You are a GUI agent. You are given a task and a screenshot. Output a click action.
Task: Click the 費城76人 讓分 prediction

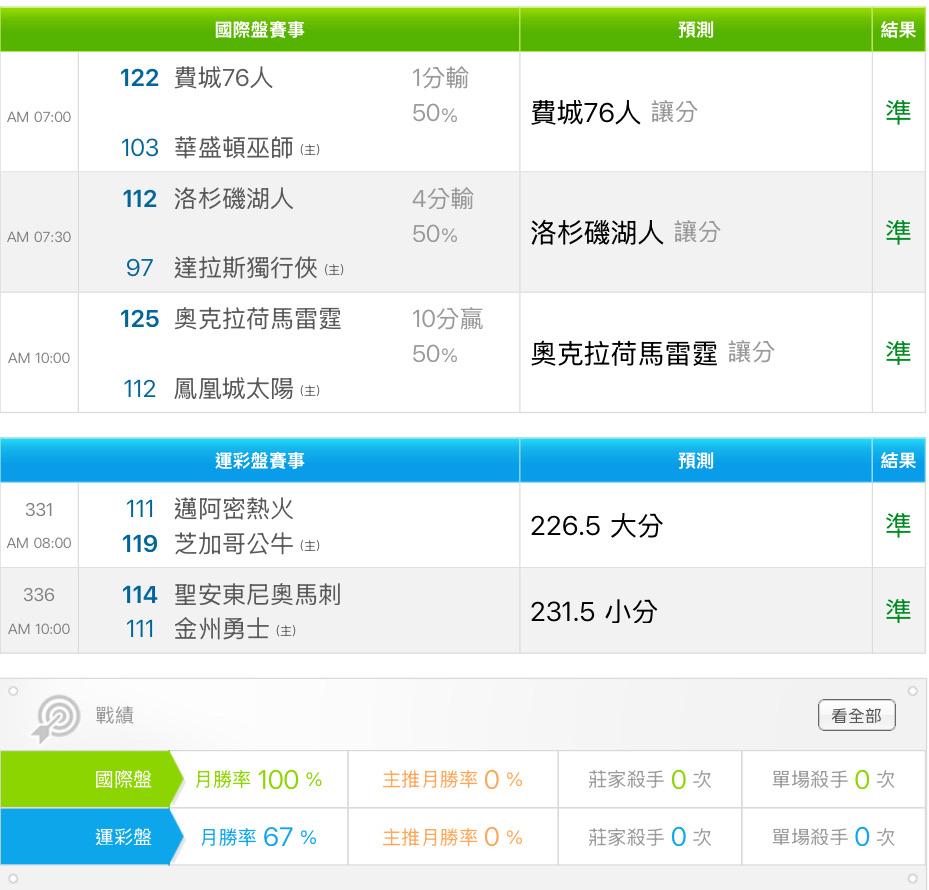pyautogui.click(x=614, y=112)
